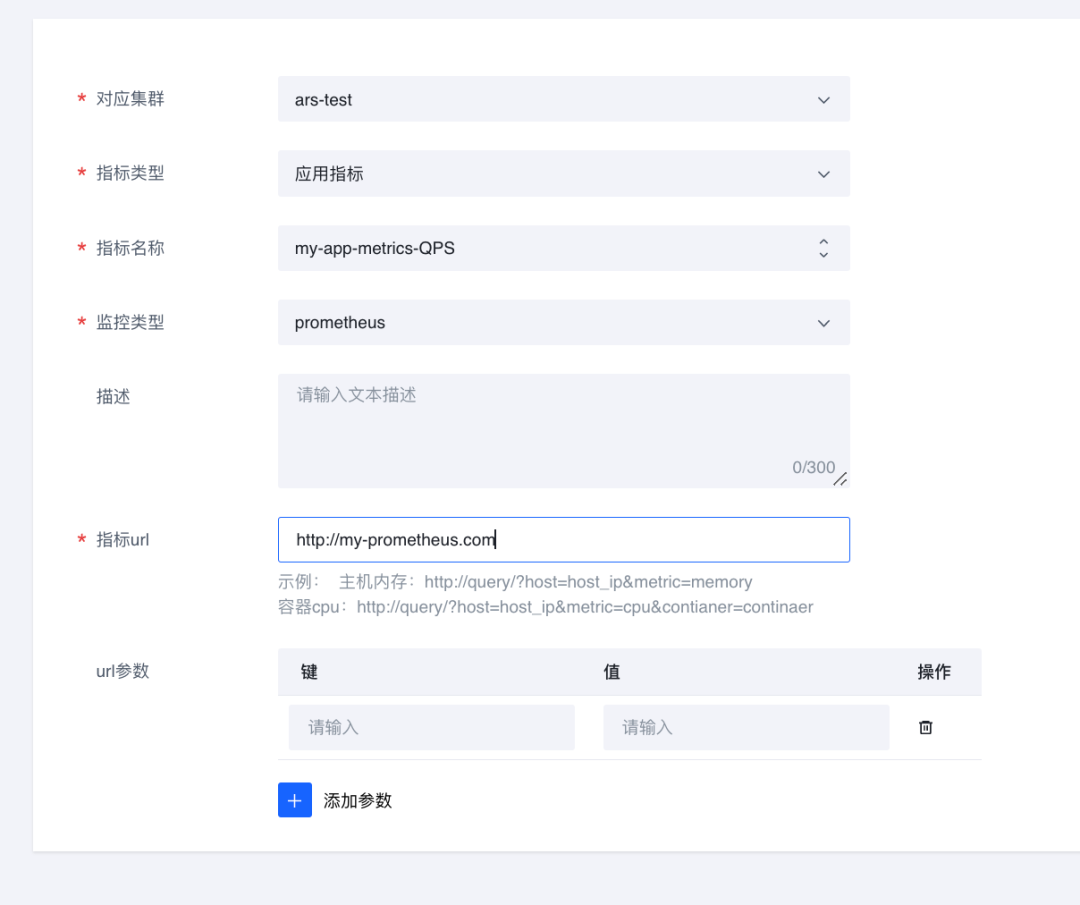1080x905 pixels.
Task: Click the chevron arrow beside 应用指标
Action: pyautogui.click(x=824, y=174)
